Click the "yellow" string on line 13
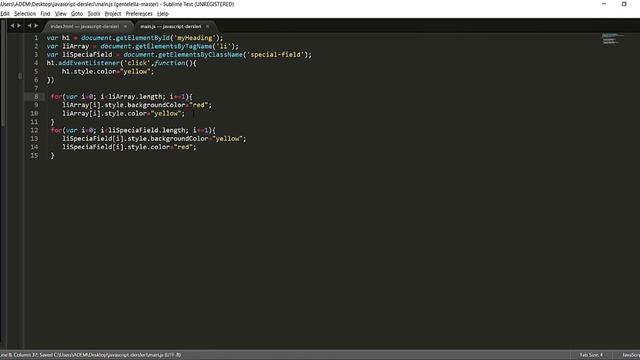This screenshot has height=360, width=640. (x=228, y=139)
